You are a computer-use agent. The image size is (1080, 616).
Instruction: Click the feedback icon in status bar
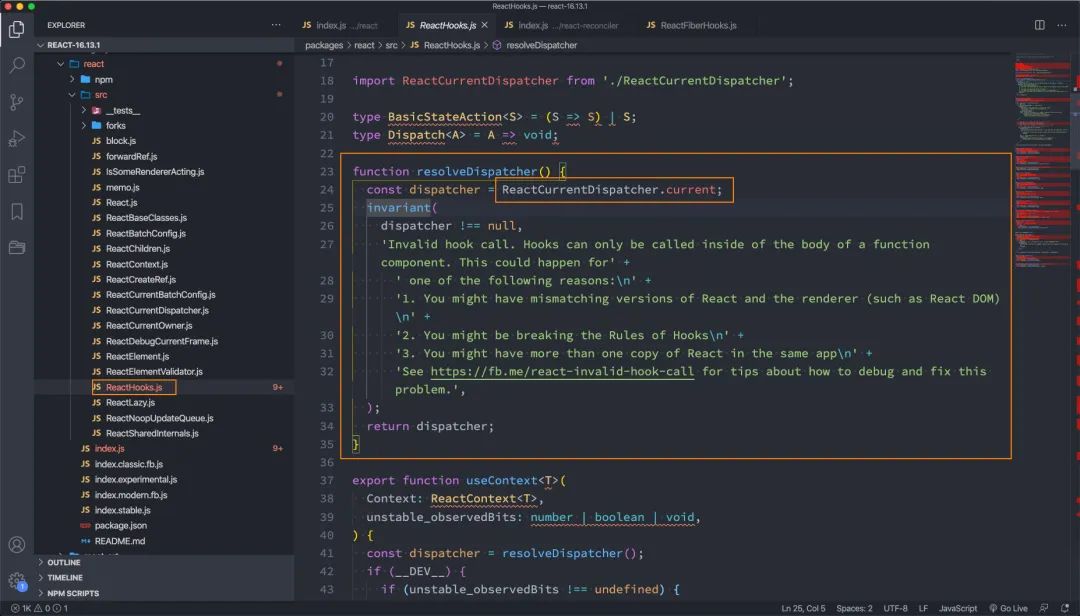coord(1044,608)
